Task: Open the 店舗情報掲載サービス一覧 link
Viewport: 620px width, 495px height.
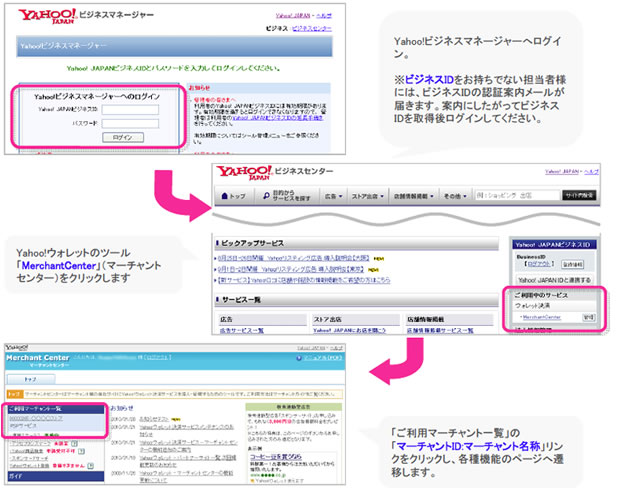Action: 440,330
